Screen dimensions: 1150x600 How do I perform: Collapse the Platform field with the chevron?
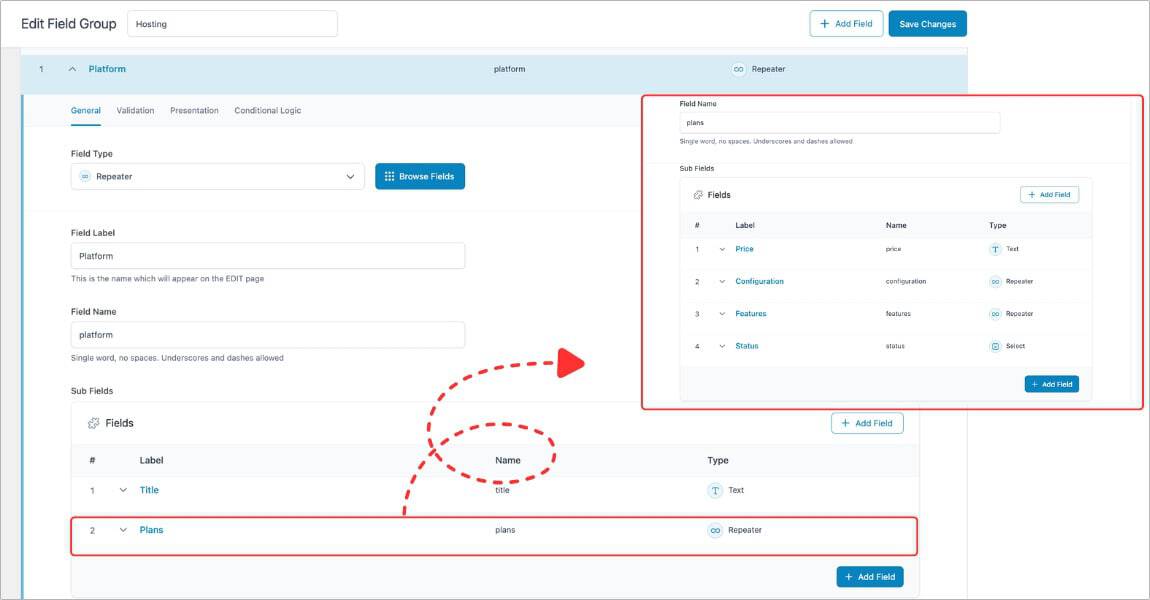pyautogui.click(x=72, y=69)
